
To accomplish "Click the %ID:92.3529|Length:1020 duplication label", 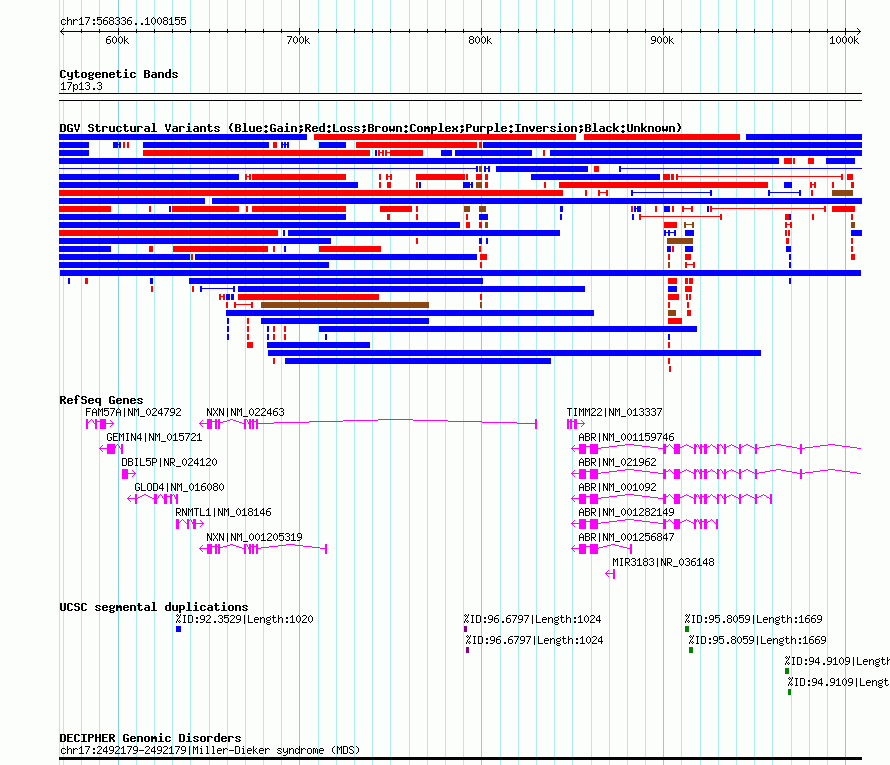I will coord(244,619).
